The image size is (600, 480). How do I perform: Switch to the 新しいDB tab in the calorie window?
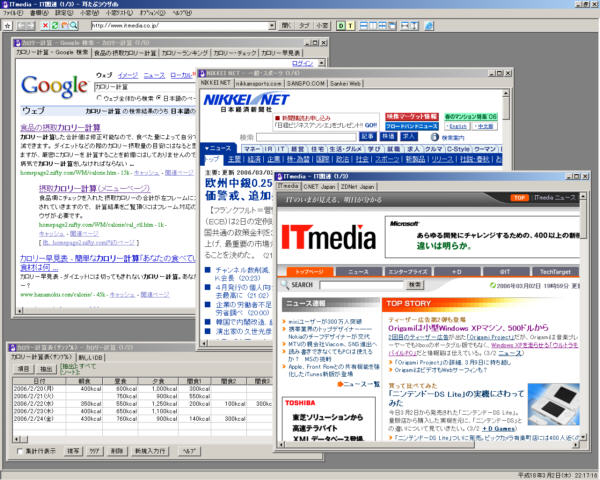pos(90,358)
